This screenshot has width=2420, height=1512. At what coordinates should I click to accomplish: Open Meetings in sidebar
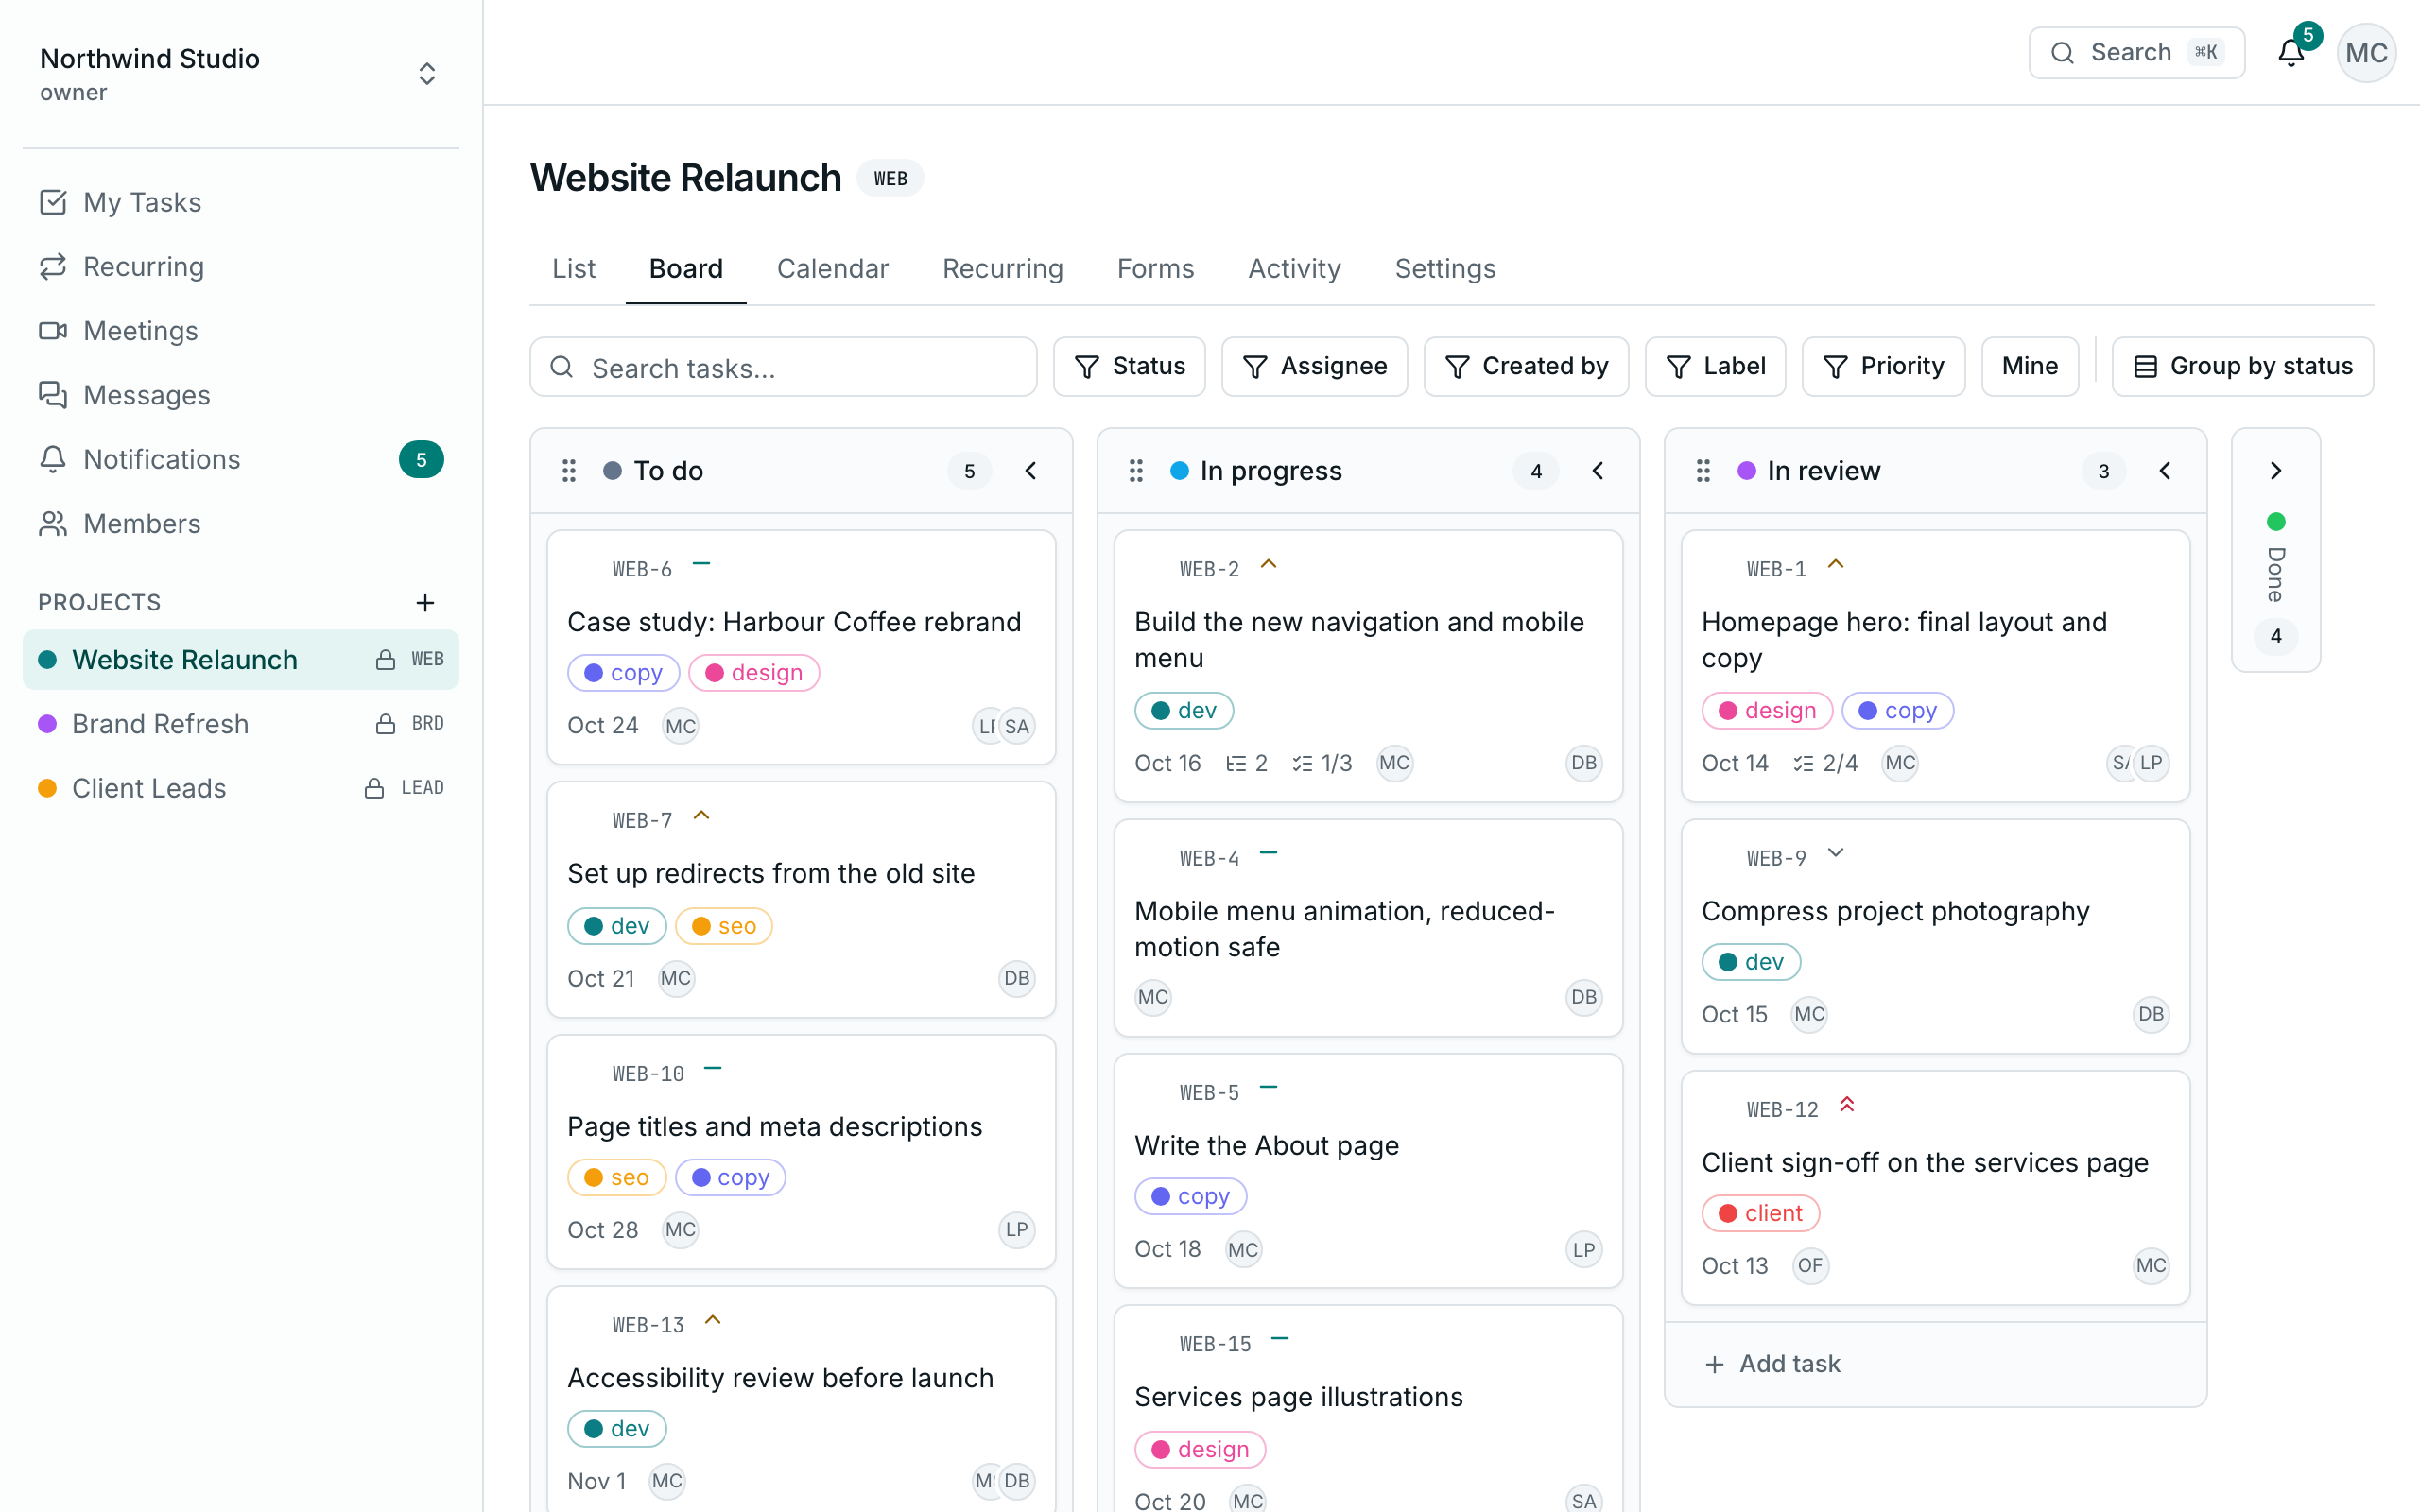click(241, 331)
